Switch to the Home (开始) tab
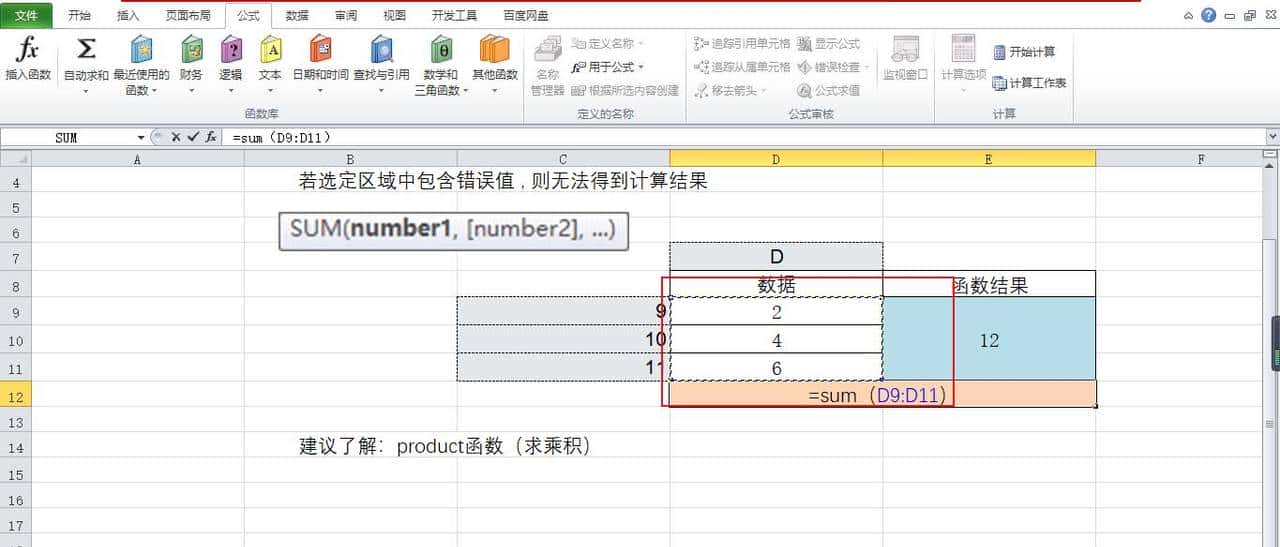The height and width of the screenshot is (547, 1280). pos(80,16)
